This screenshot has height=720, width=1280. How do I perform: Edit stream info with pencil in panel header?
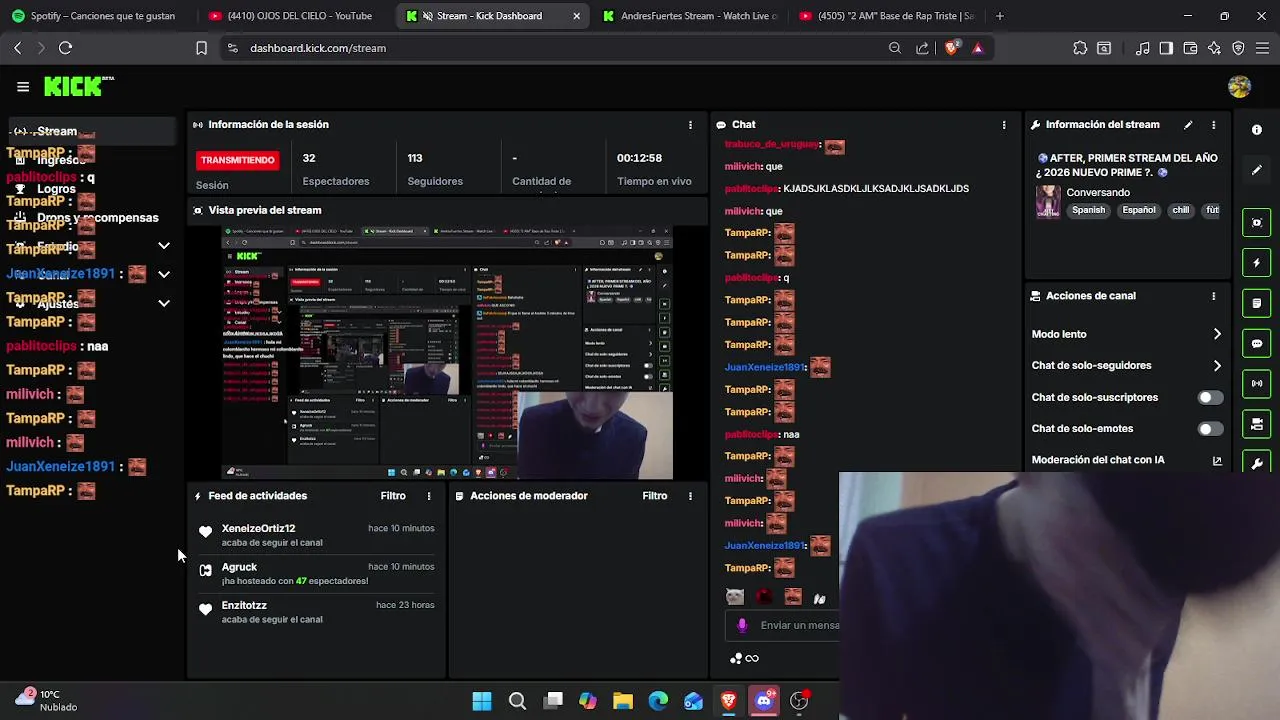[1188, 125]
